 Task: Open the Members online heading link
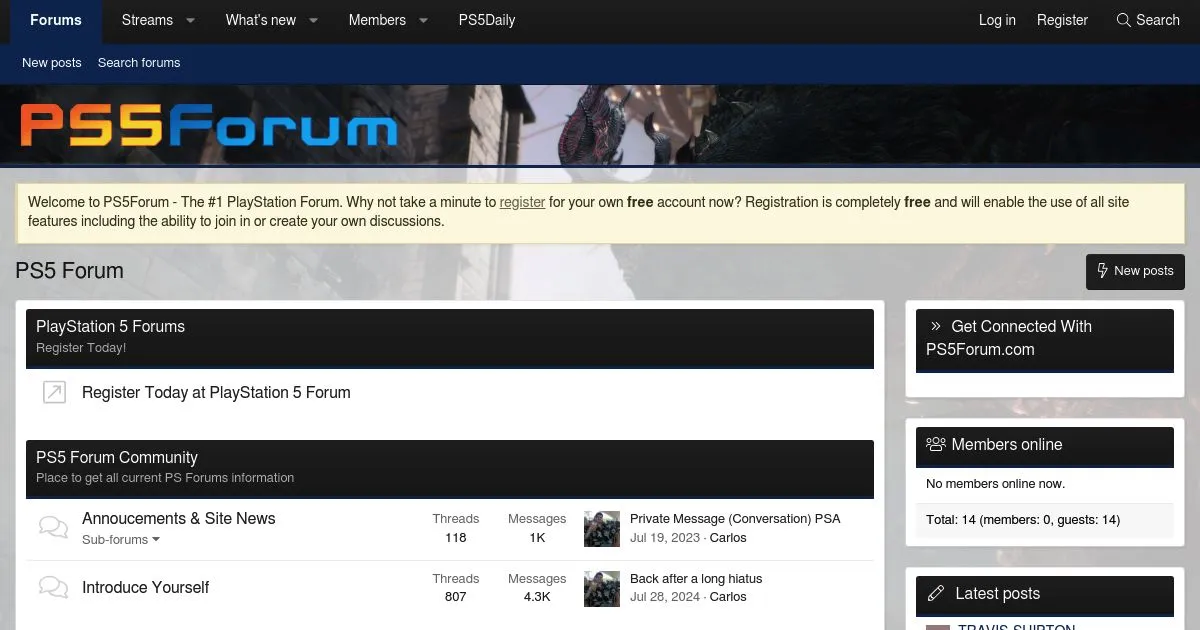1007,444
